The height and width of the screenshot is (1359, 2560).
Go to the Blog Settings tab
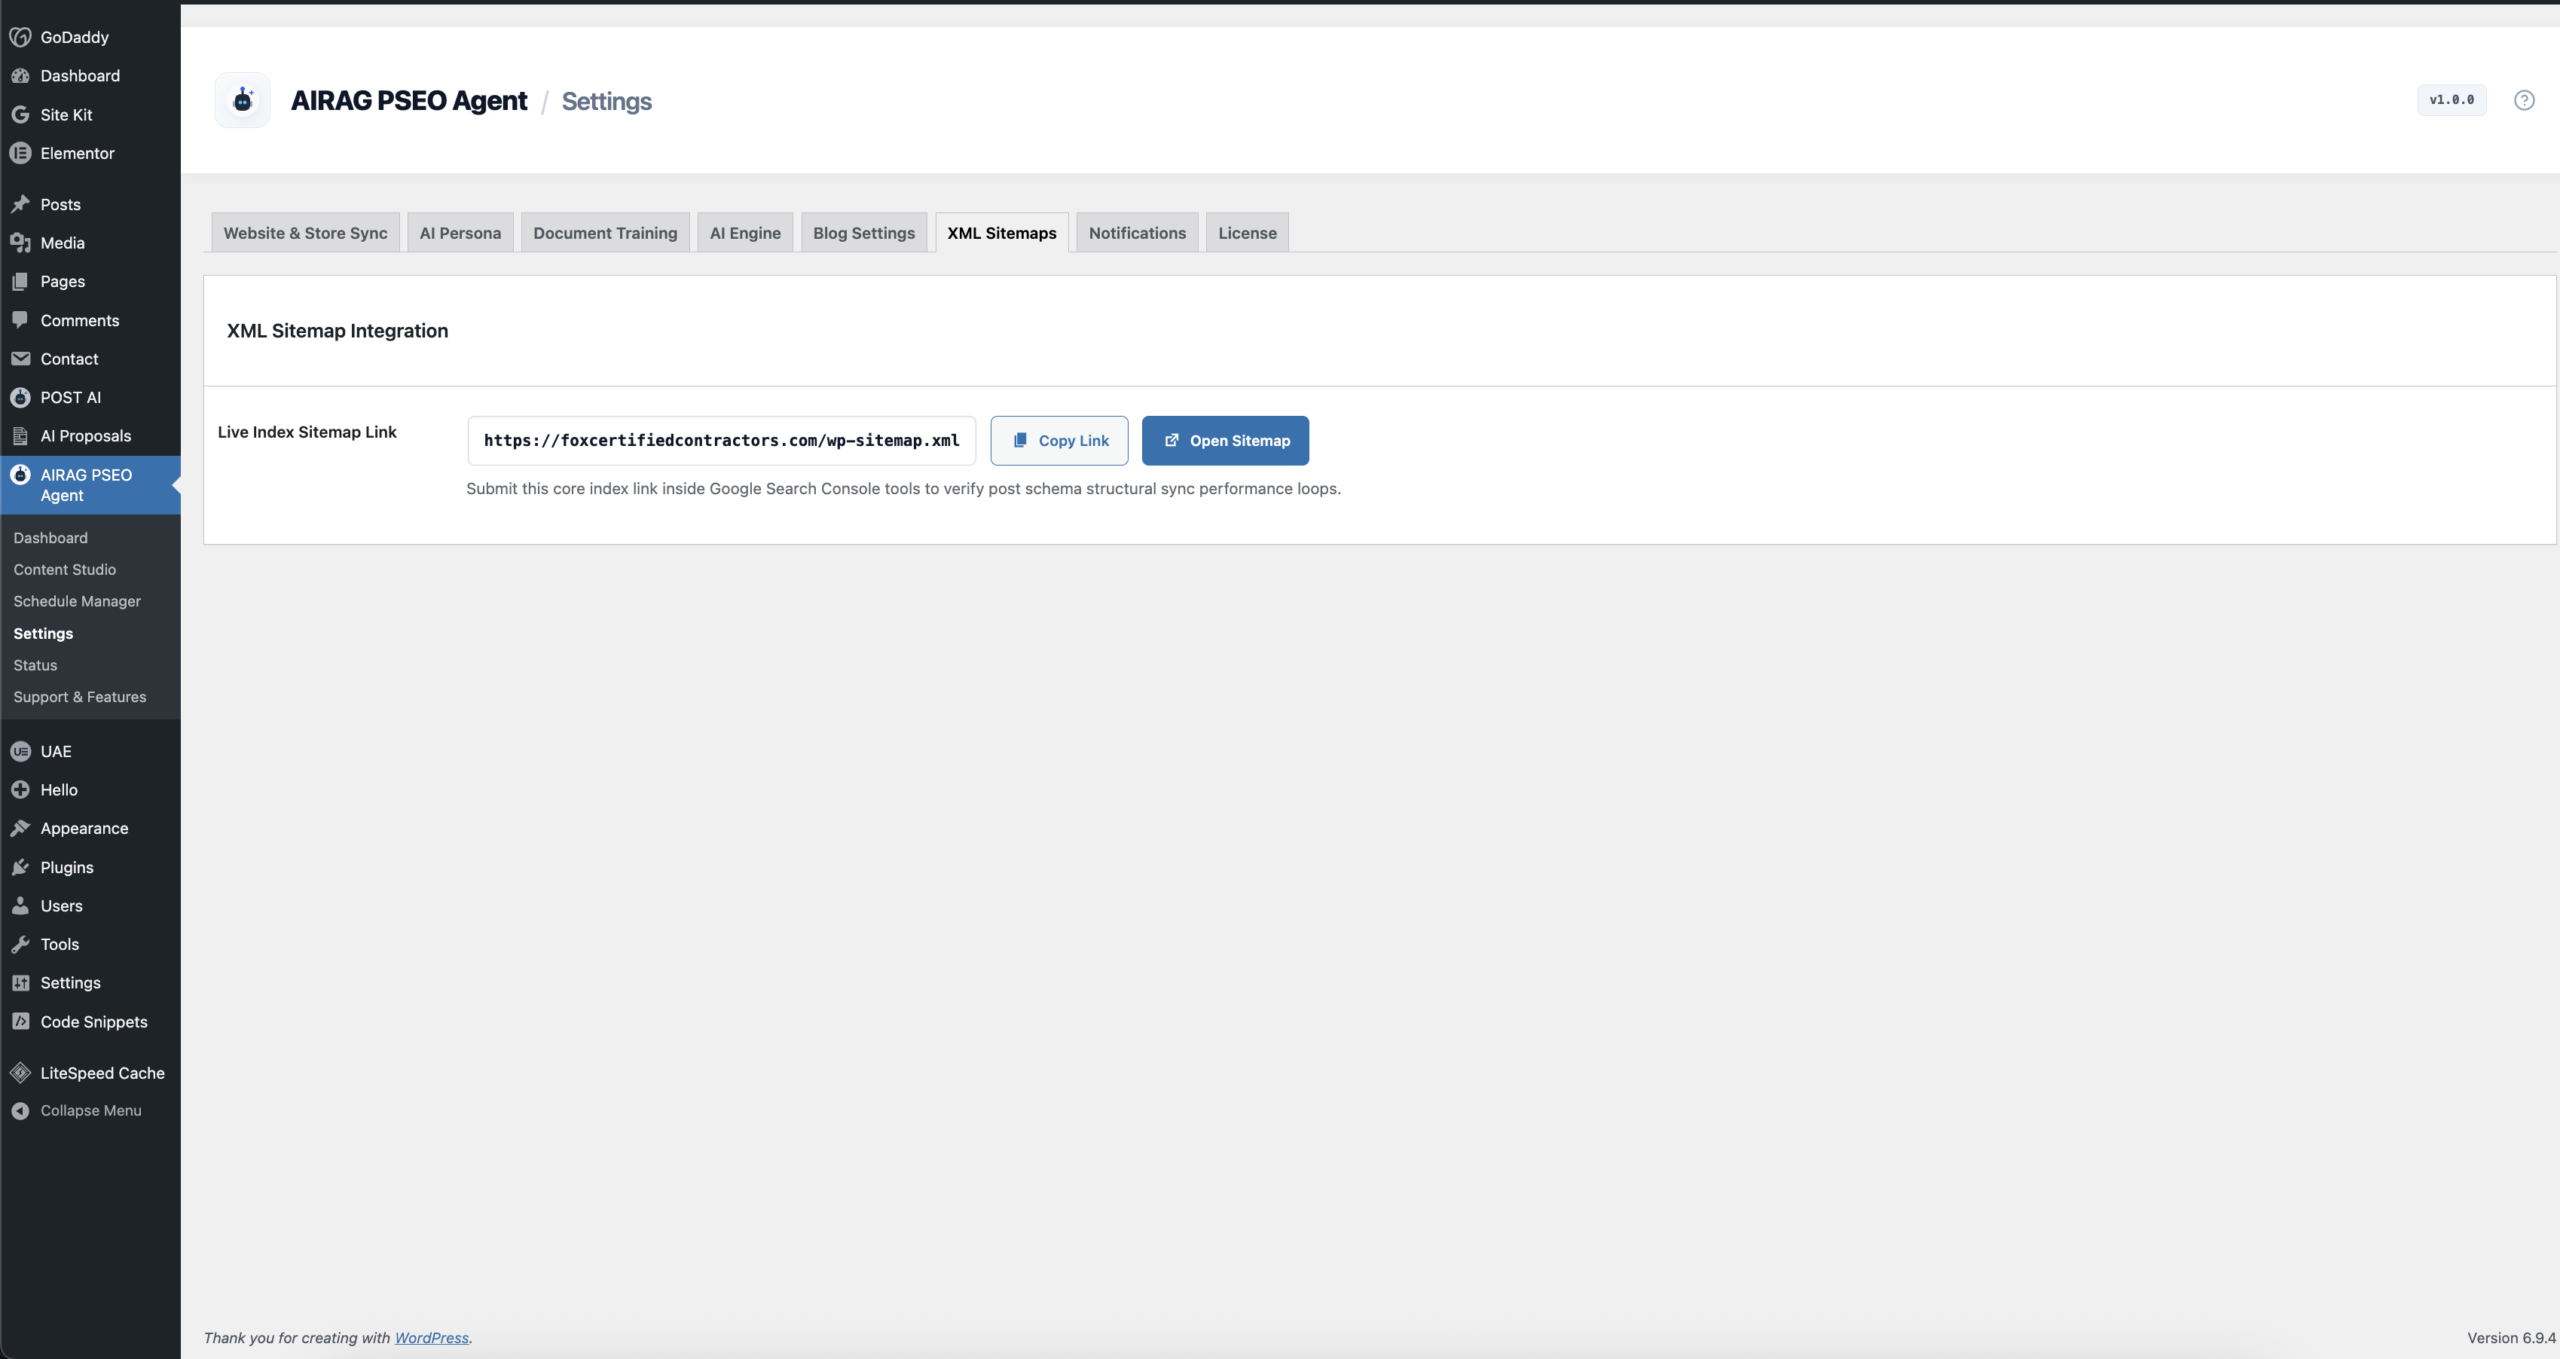[x=864, y=233]
